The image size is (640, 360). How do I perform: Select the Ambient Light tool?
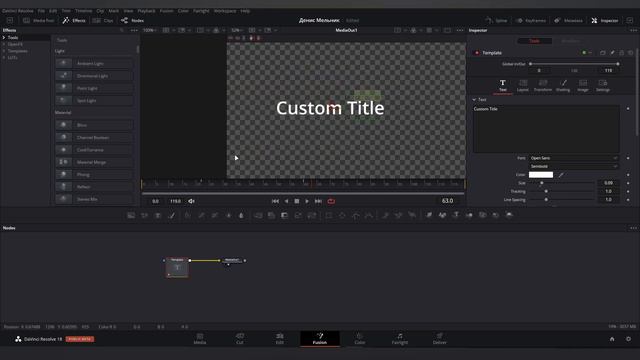pyautogui.click(x=94, y=64)
